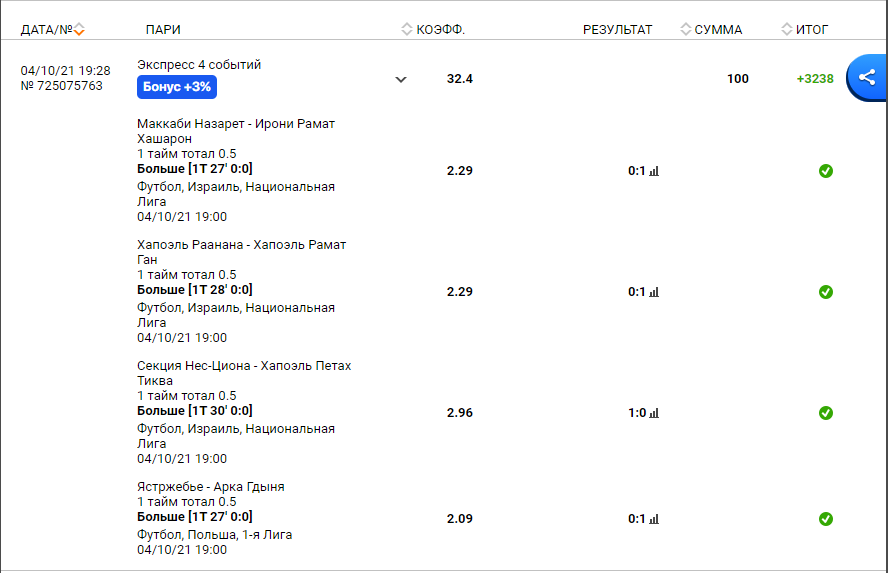Image resolution: width=888 pixels, height=573 pixels.
Task: Click stake amount 100
Action: click(x=737, y=79)
